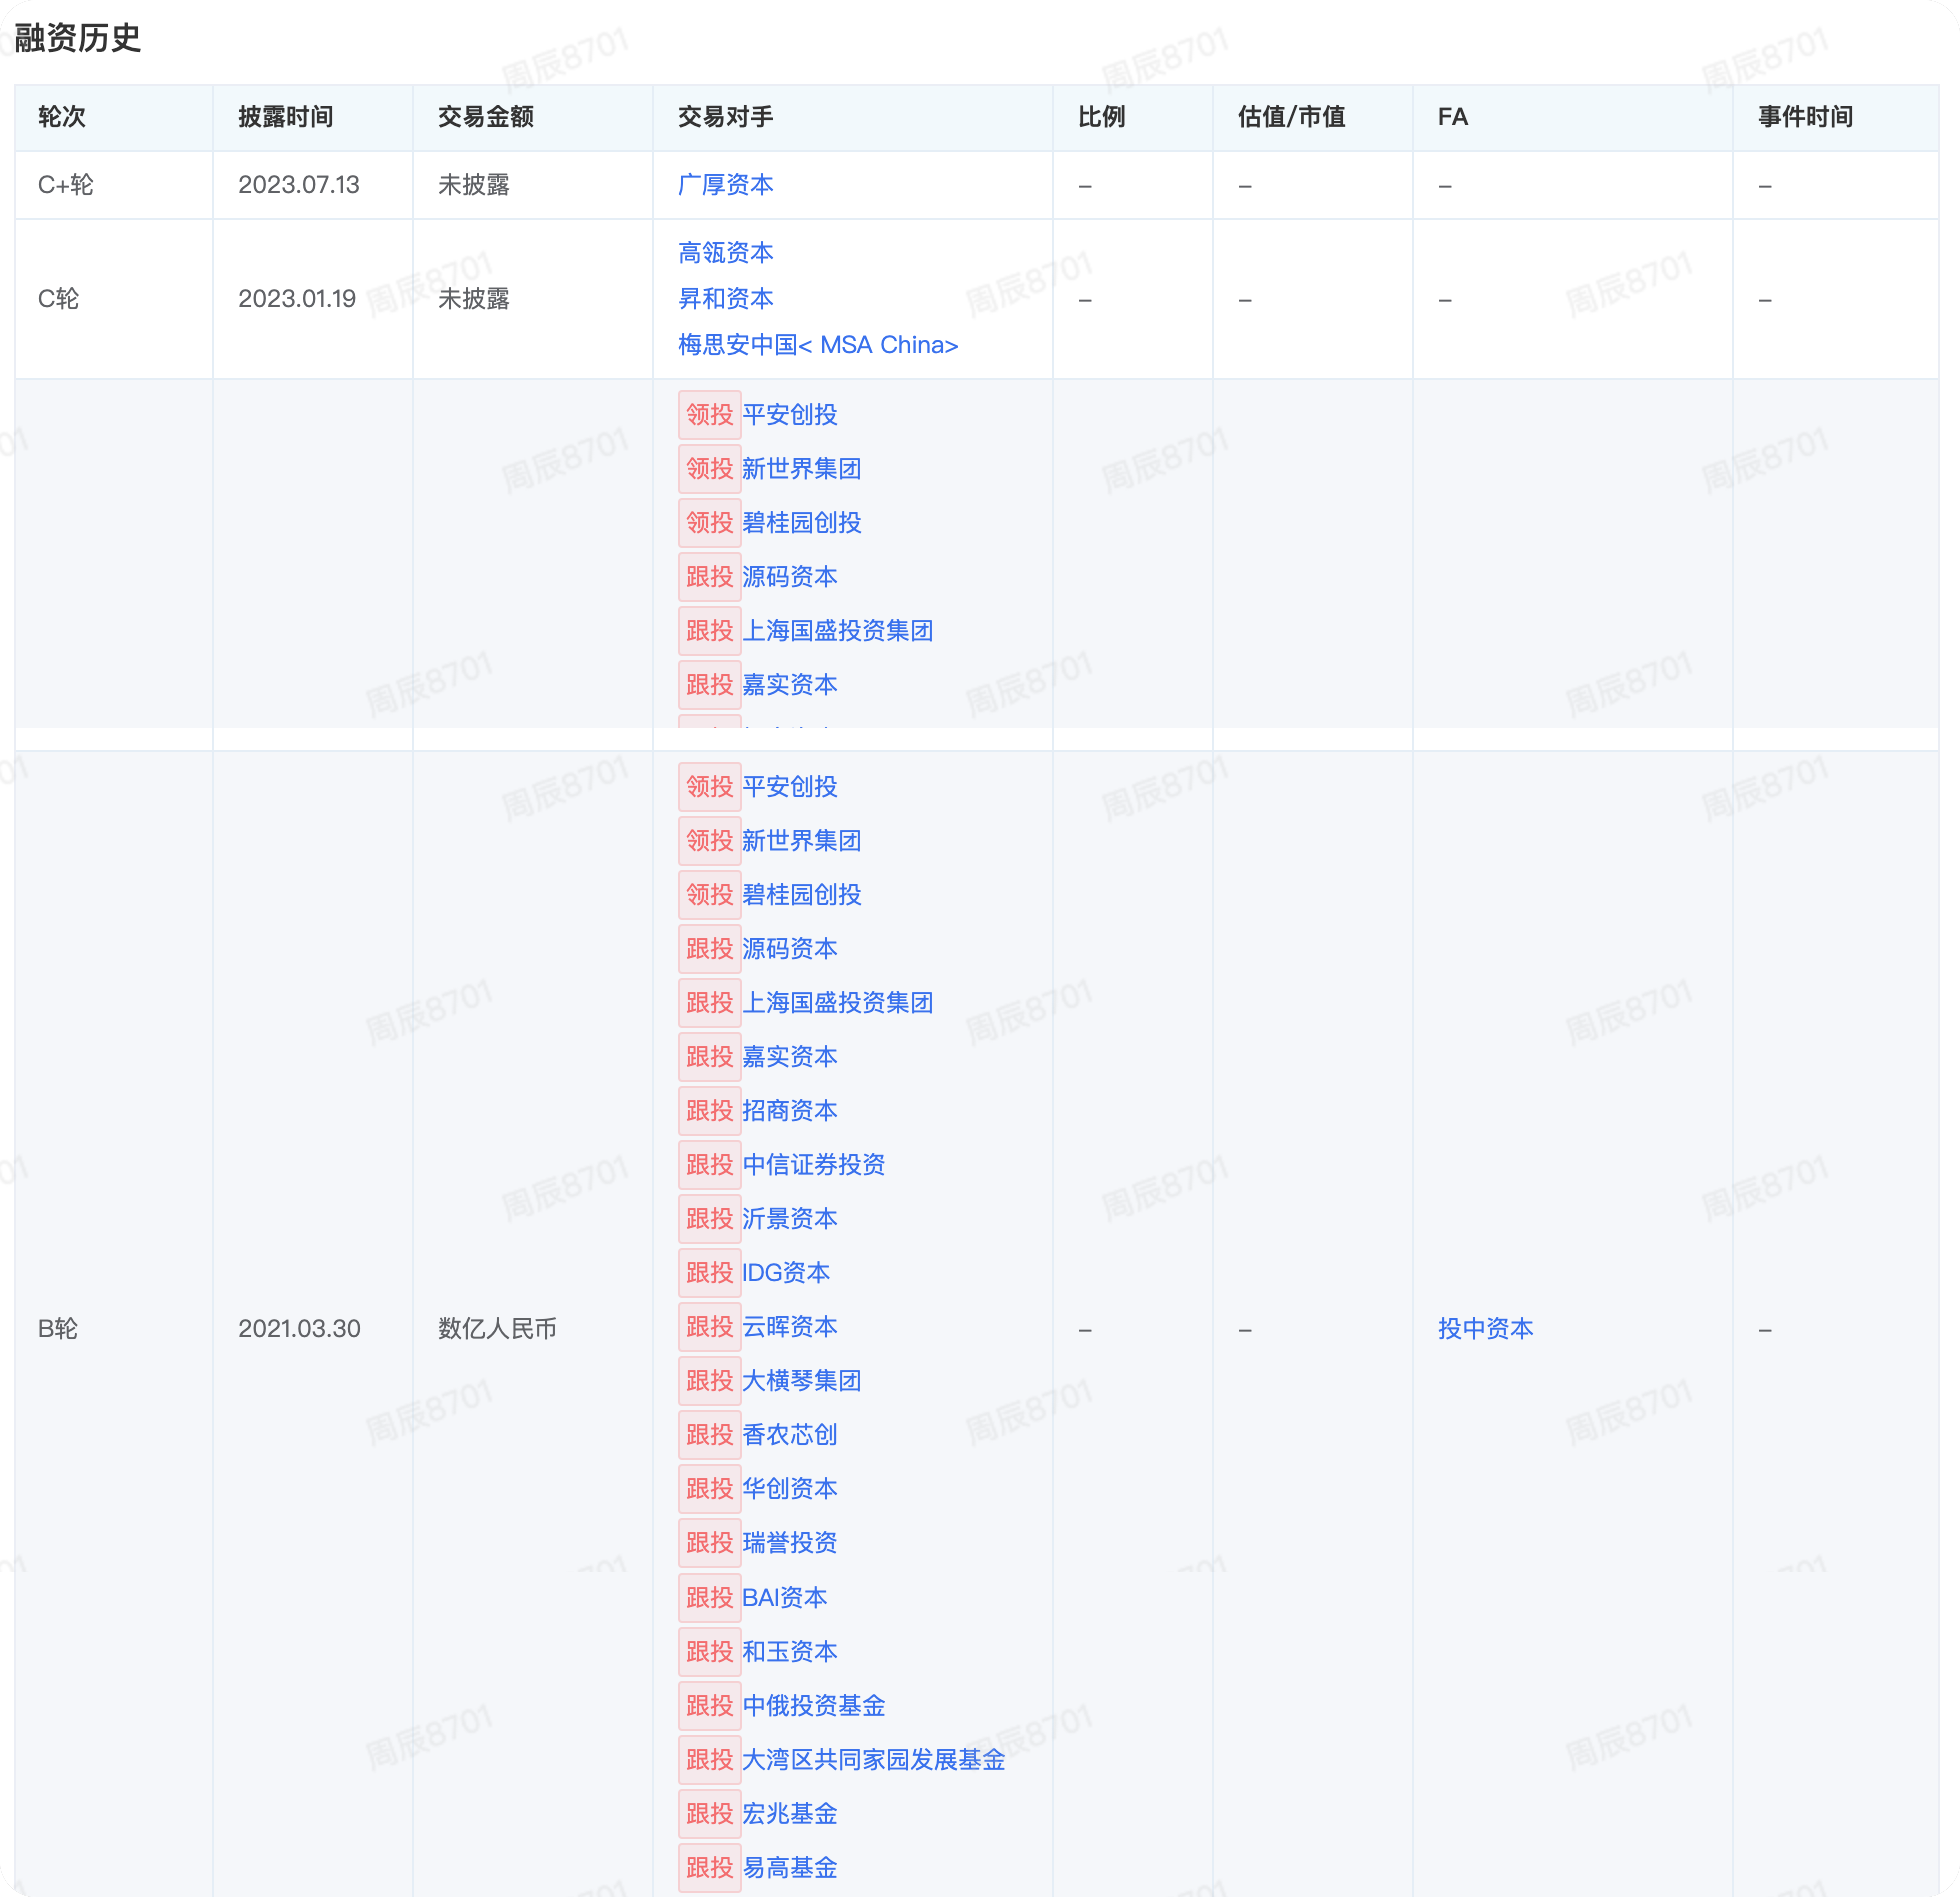Click the 昇和资本 link
Image resolution: width=1960 pixels, height=1897 pixels.
pos(725,299)
